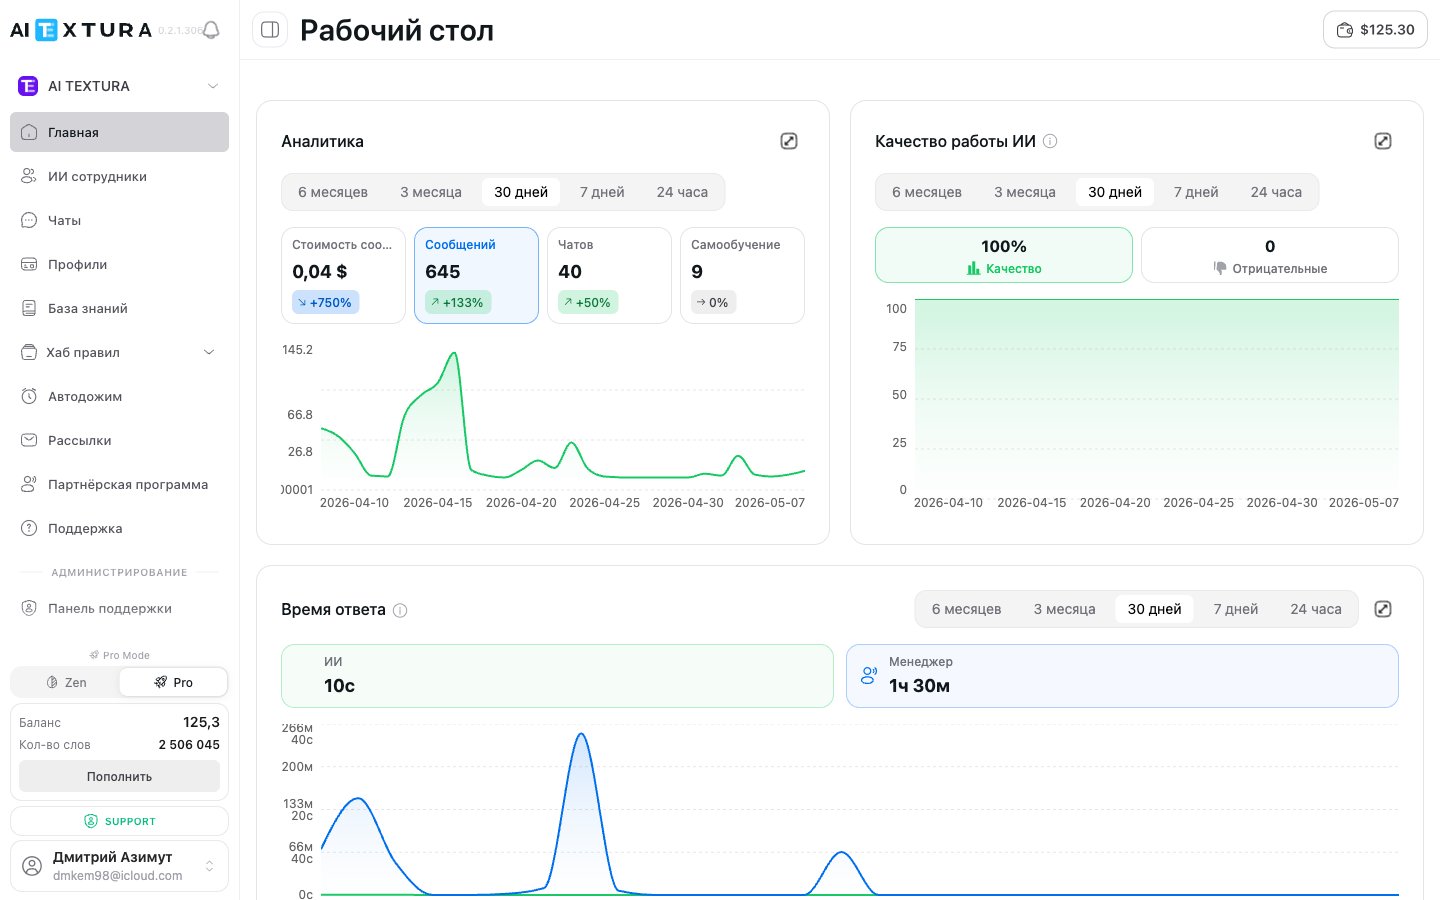Go to Чаты in the sidebar
The image size is (1440, 900).
pyautogui.click(x=119, y=220)
